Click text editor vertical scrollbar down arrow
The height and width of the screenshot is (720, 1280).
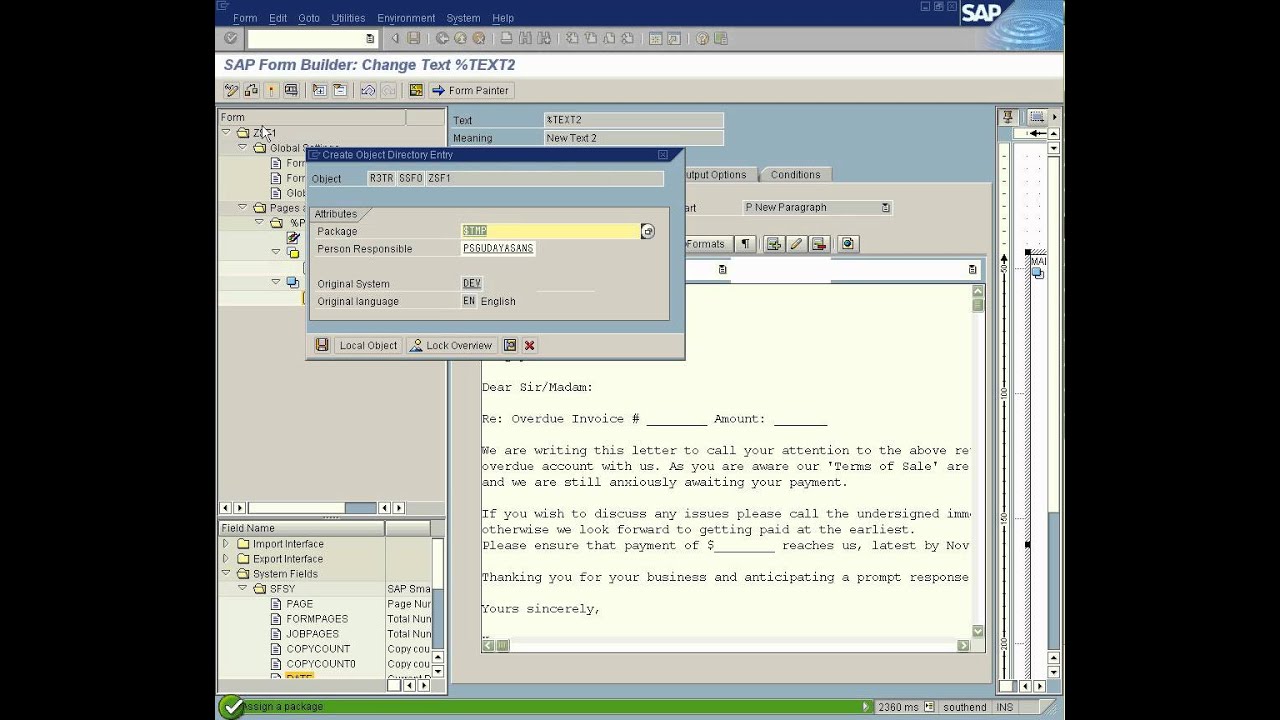coord(978,632)
